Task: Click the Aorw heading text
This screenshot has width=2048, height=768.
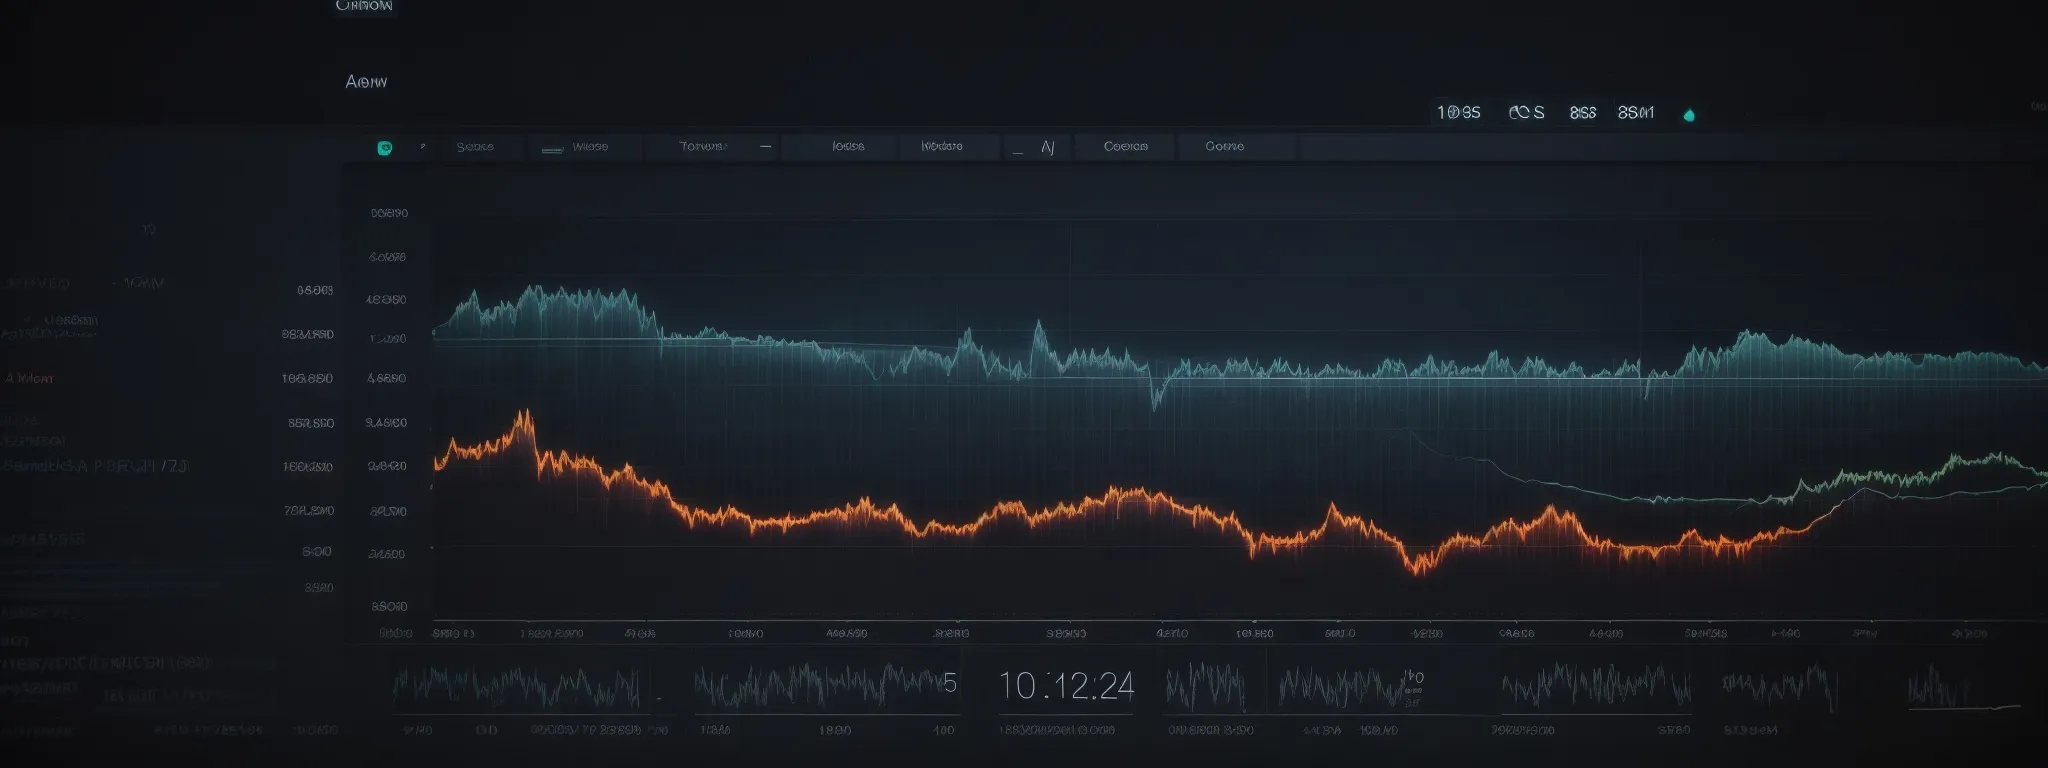Action: (x=366, y=82)
